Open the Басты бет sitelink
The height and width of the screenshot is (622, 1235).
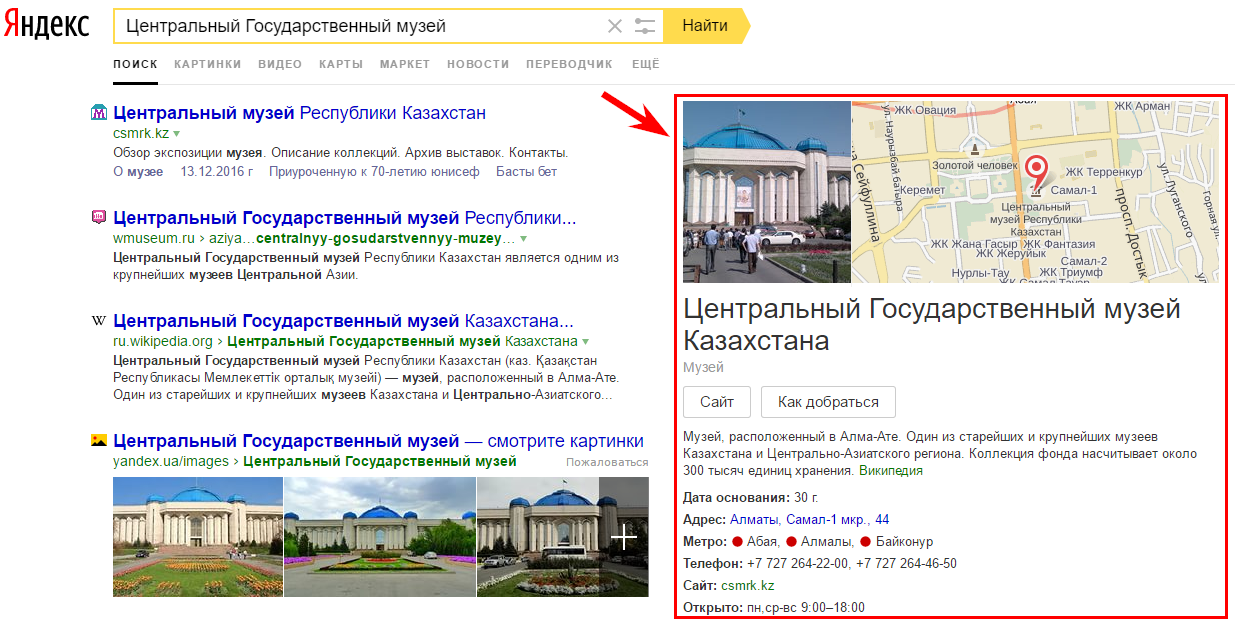pyautogui.click(x=526, y=172)
